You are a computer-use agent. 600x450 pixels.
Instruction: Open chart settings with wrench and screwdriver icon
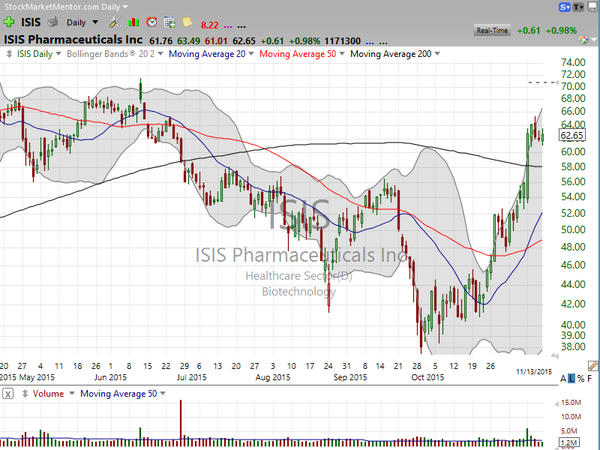(x=115, y=22)
